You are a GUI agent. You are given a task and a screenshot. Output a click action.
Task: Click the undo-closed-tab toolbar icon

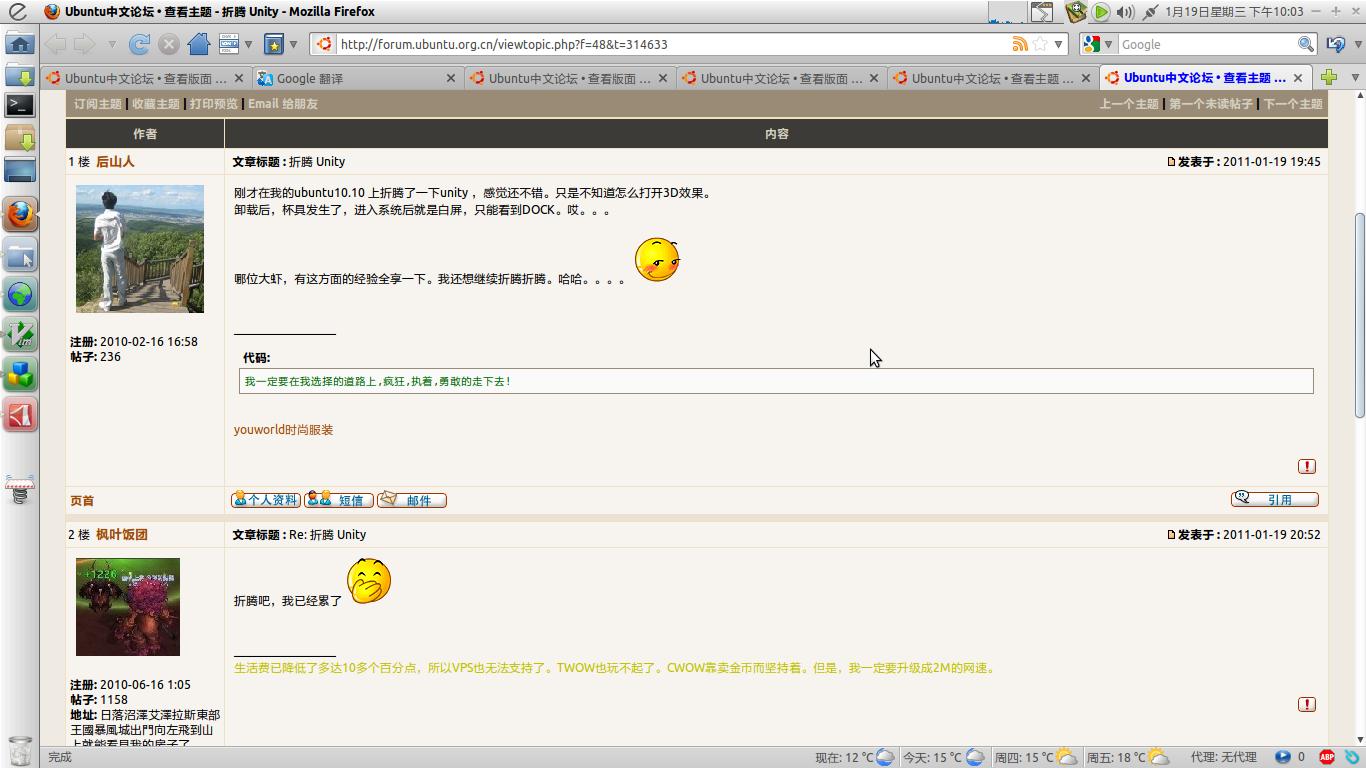(x=1336, y=44)
